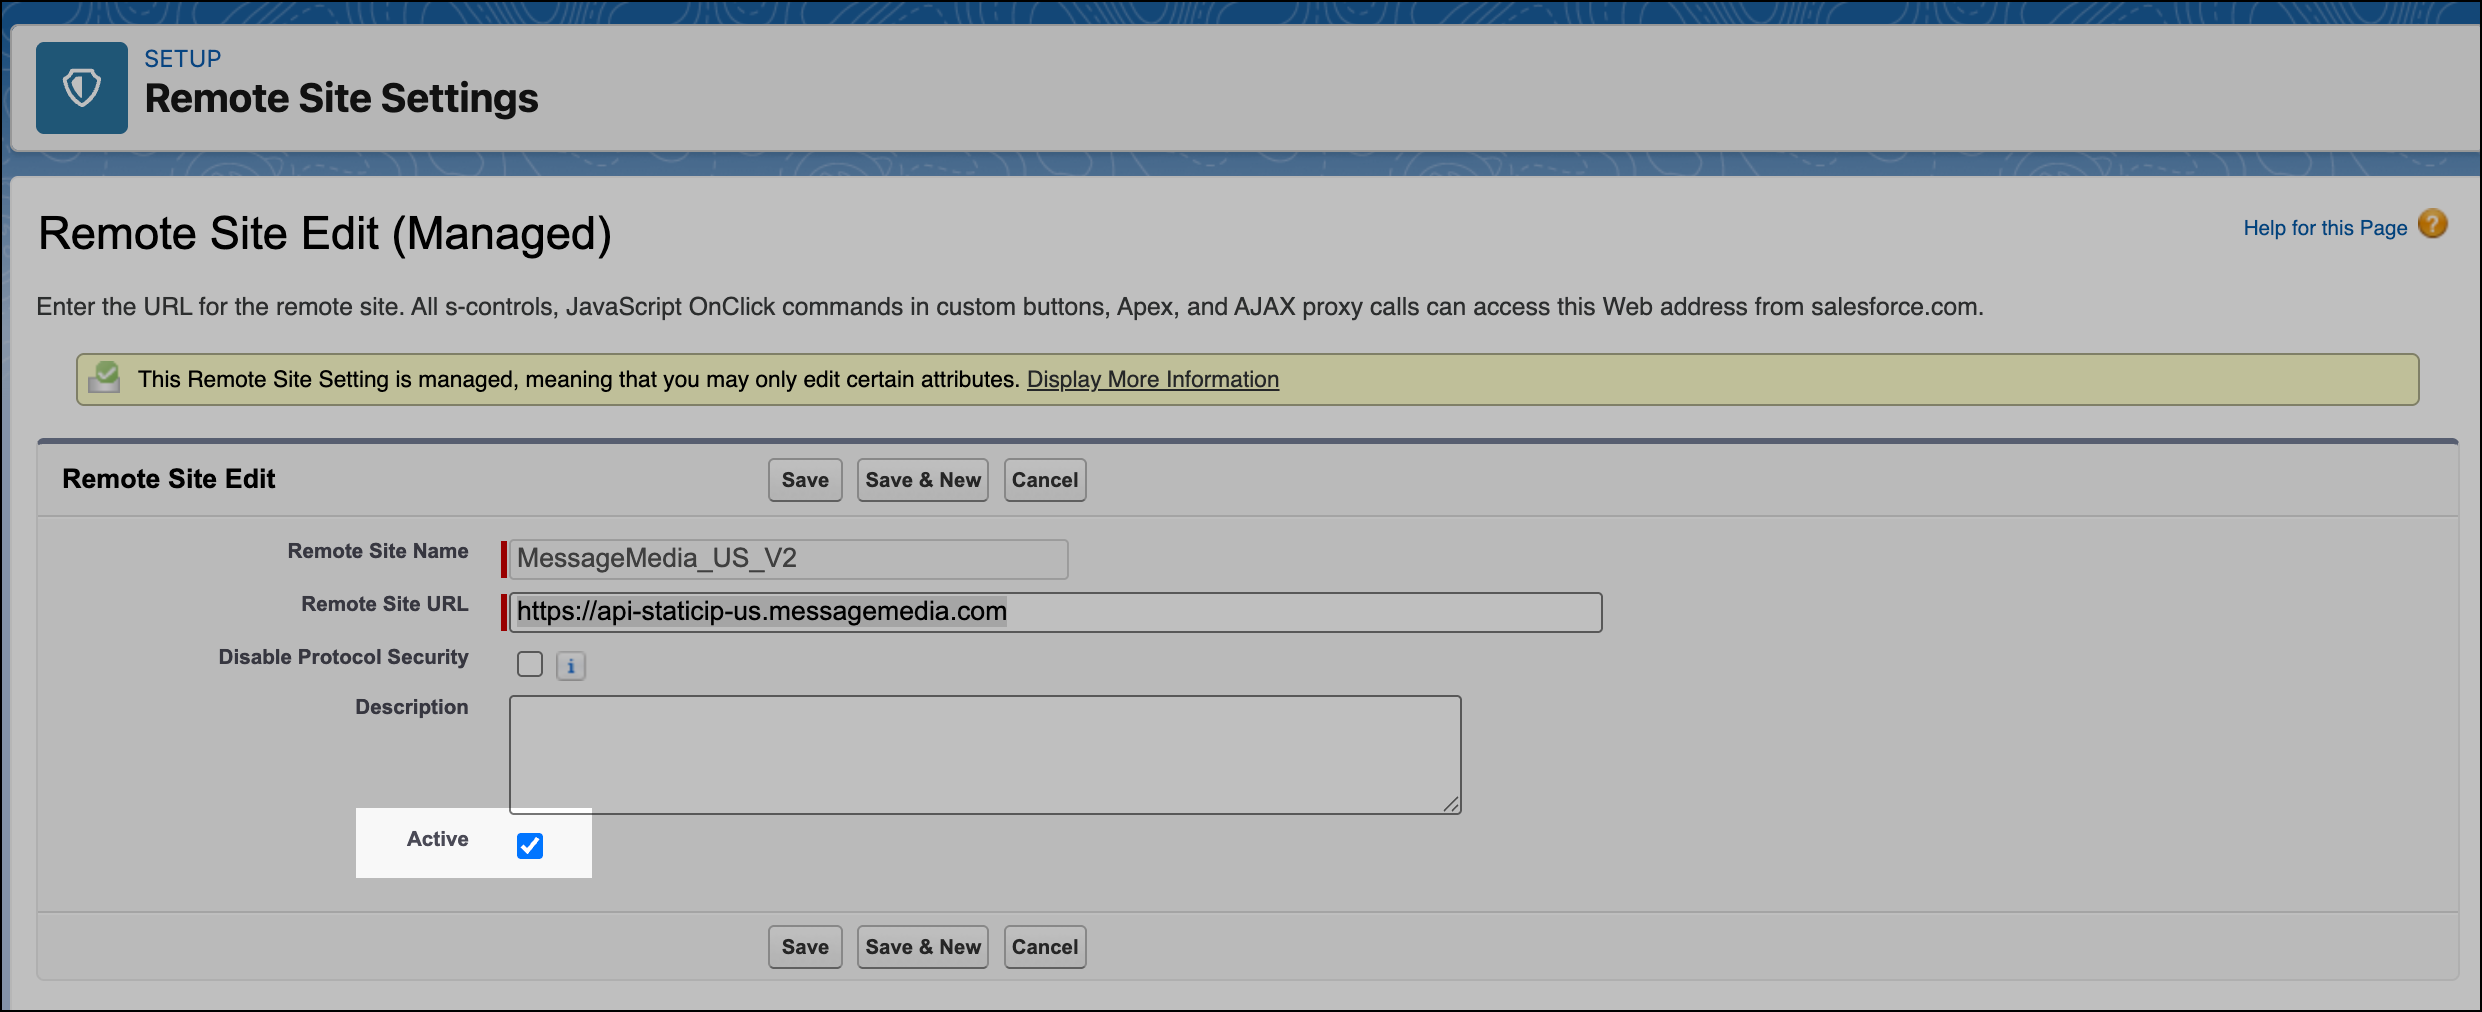This screenshot has height=1012, width=2482.
Task: Click the top Save & New button
Action: pos(923,480)
